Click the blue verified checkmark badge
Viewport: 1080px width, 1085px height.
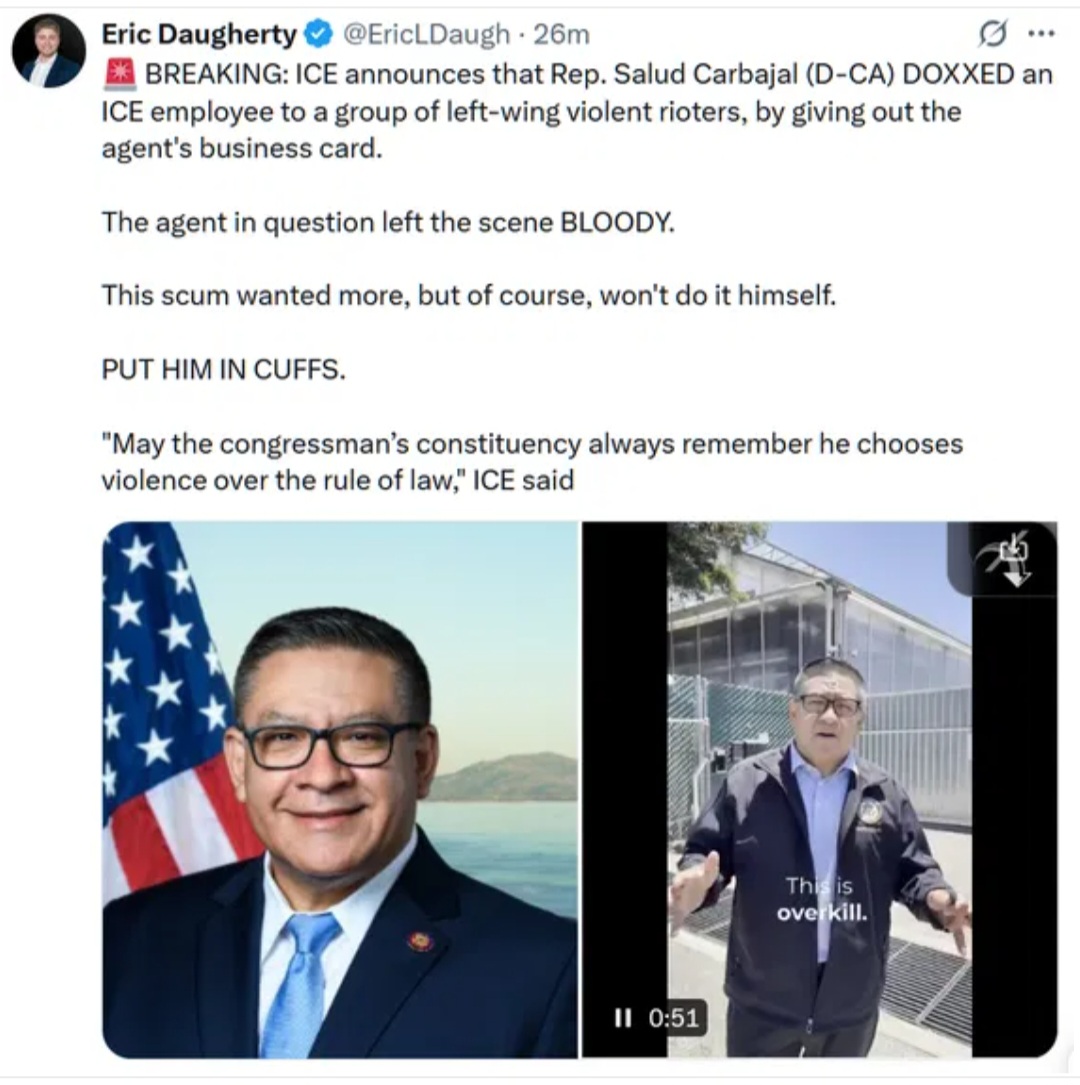(x=318, y=34)
